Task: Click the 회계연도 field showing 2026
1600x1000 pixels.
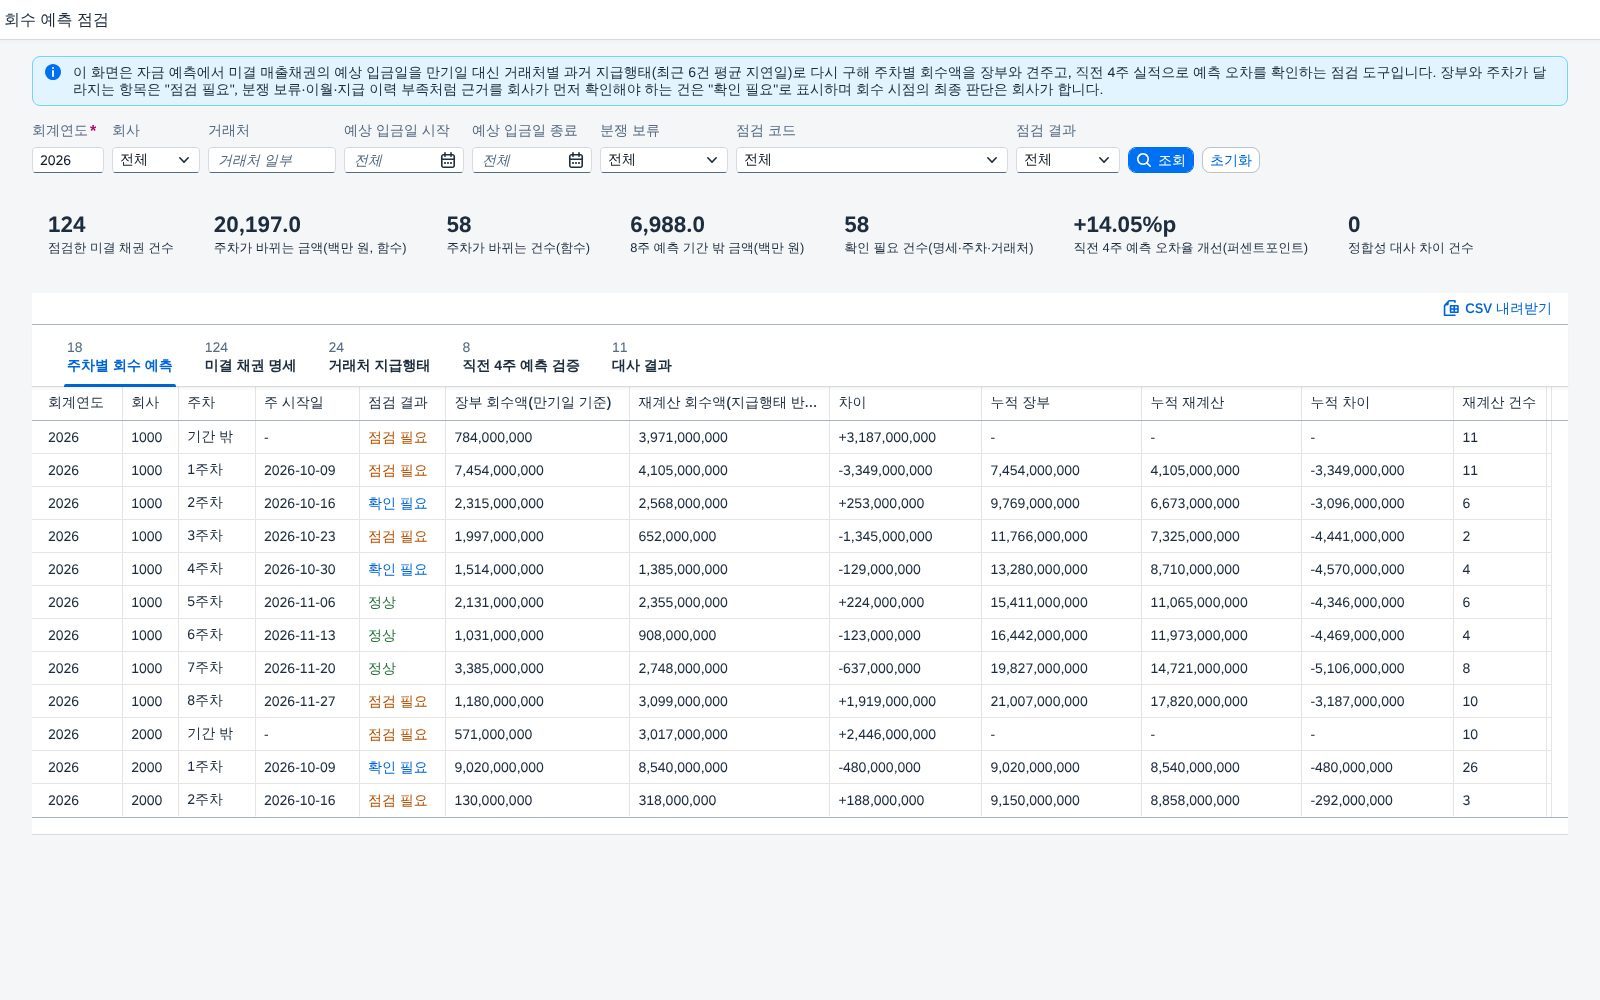Action: (x=68, y=160)
